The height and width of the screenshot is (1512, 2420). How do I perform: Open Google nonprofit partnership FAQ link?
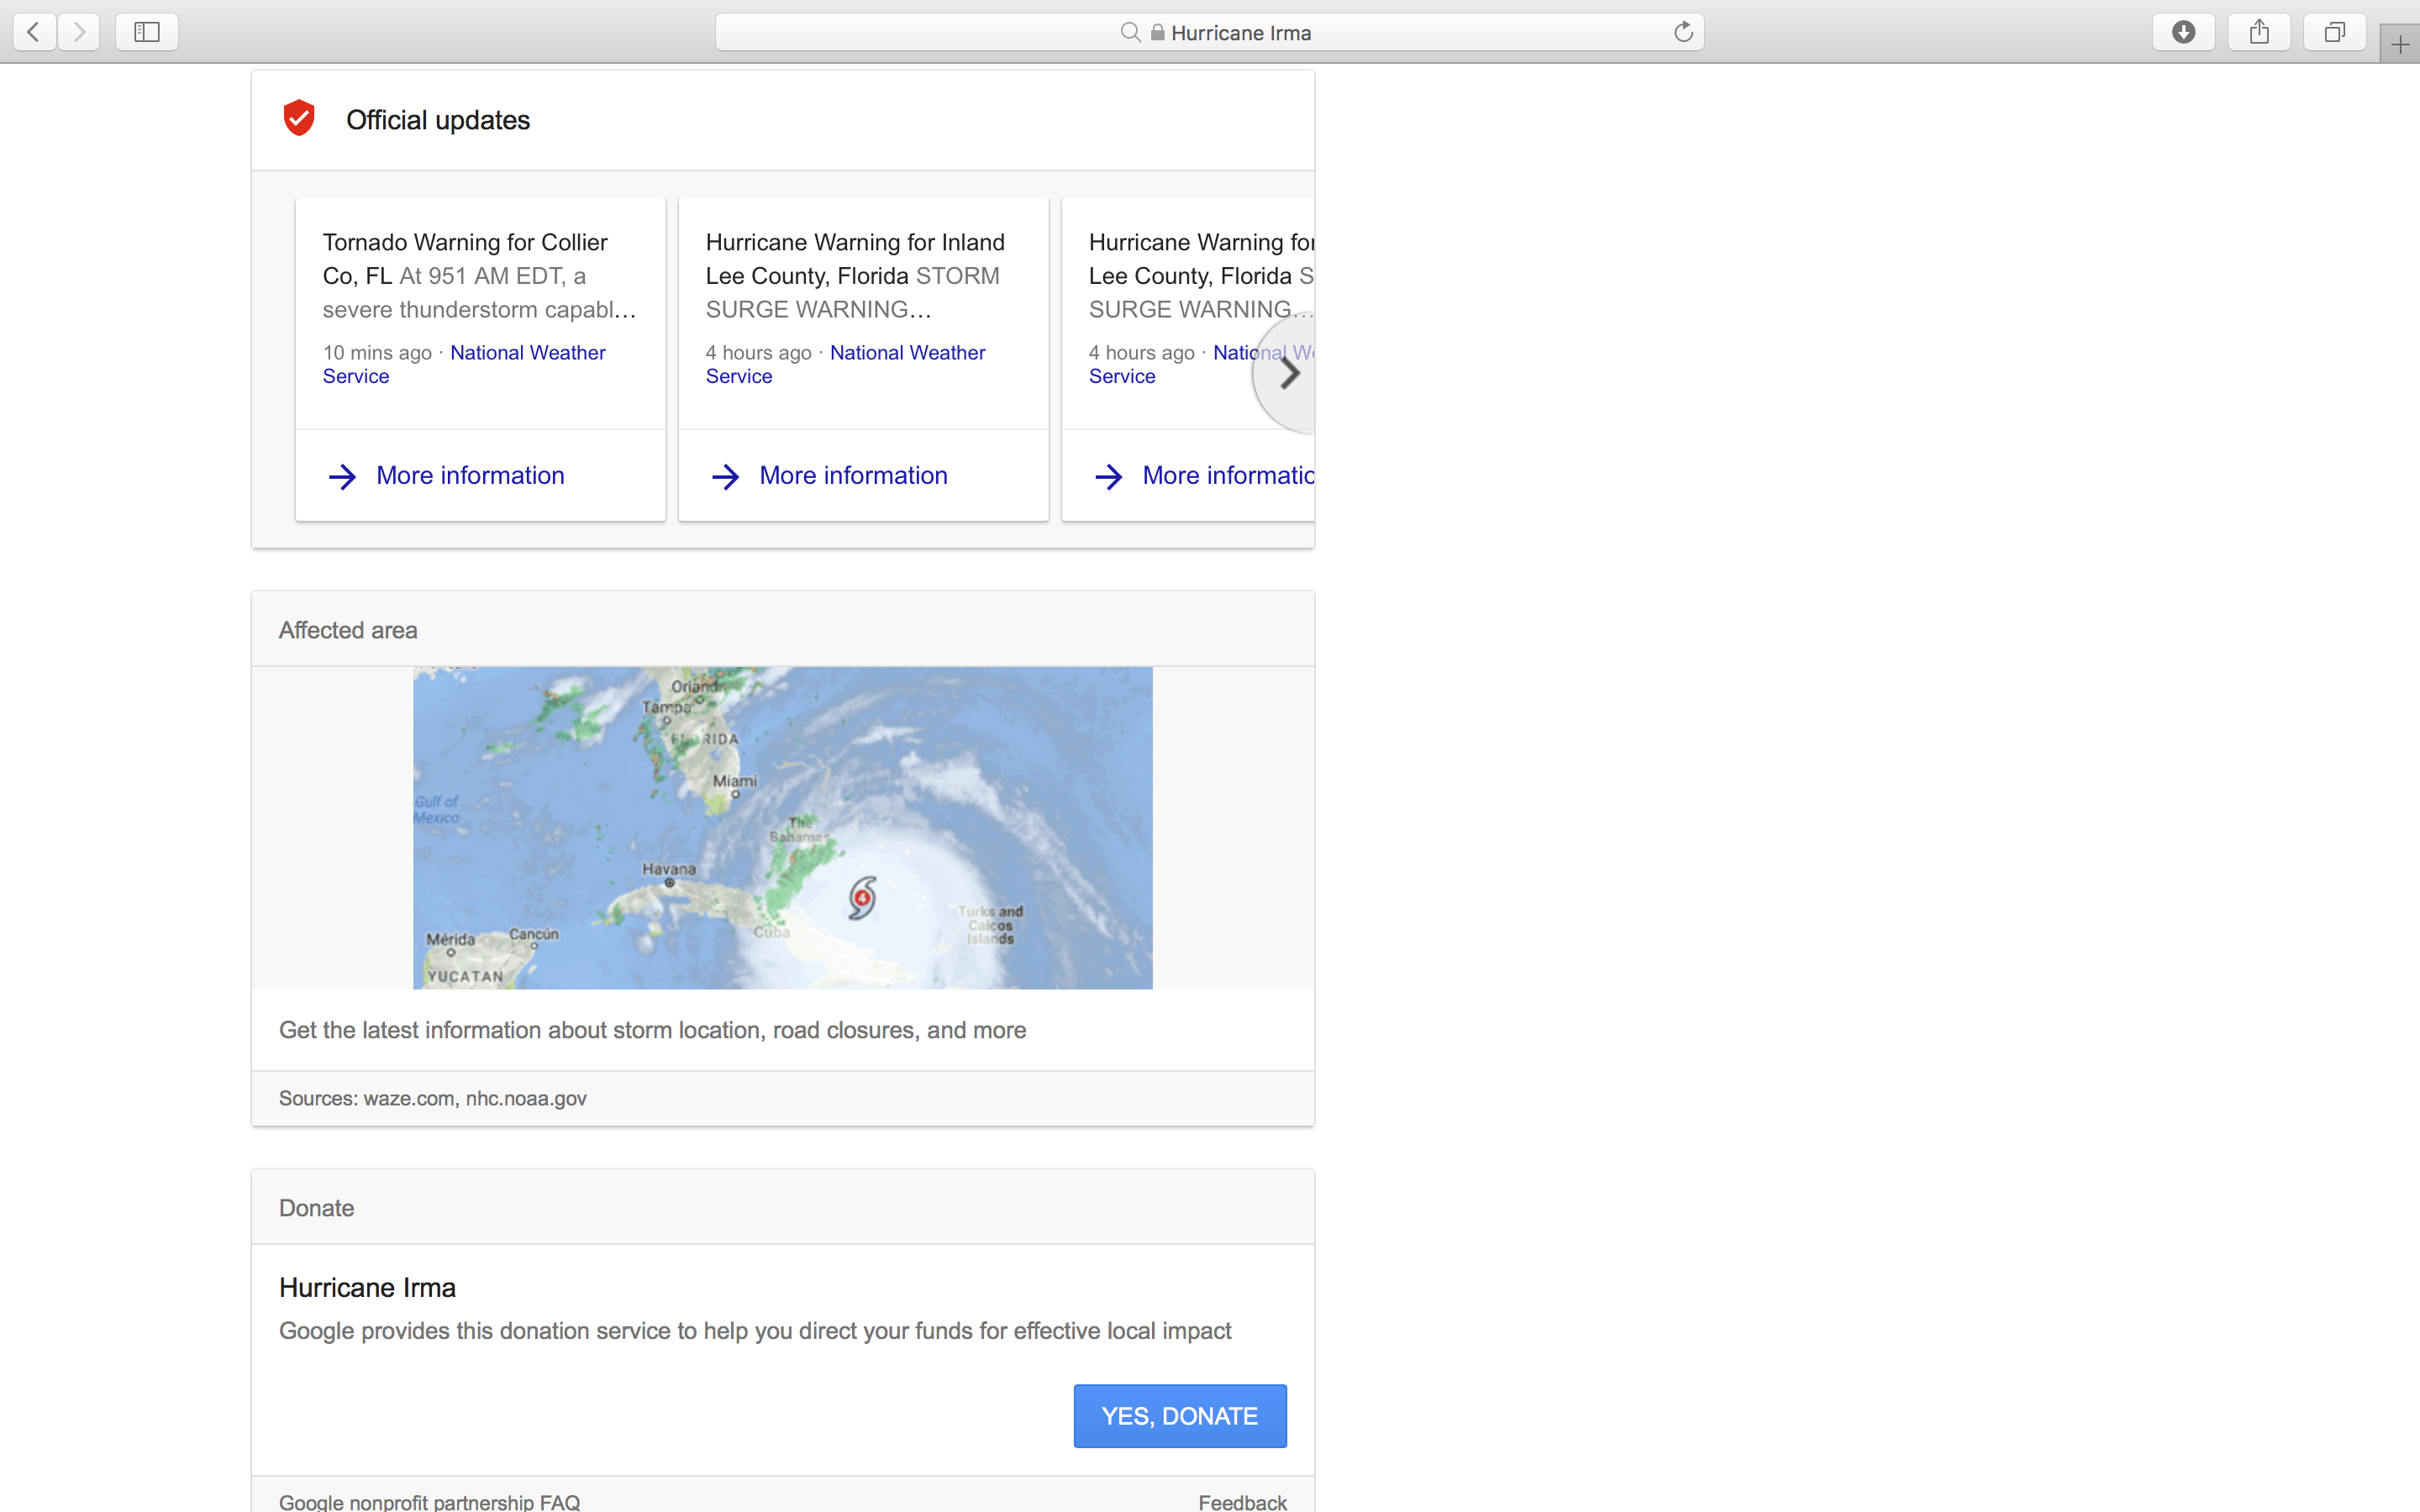429,1501
